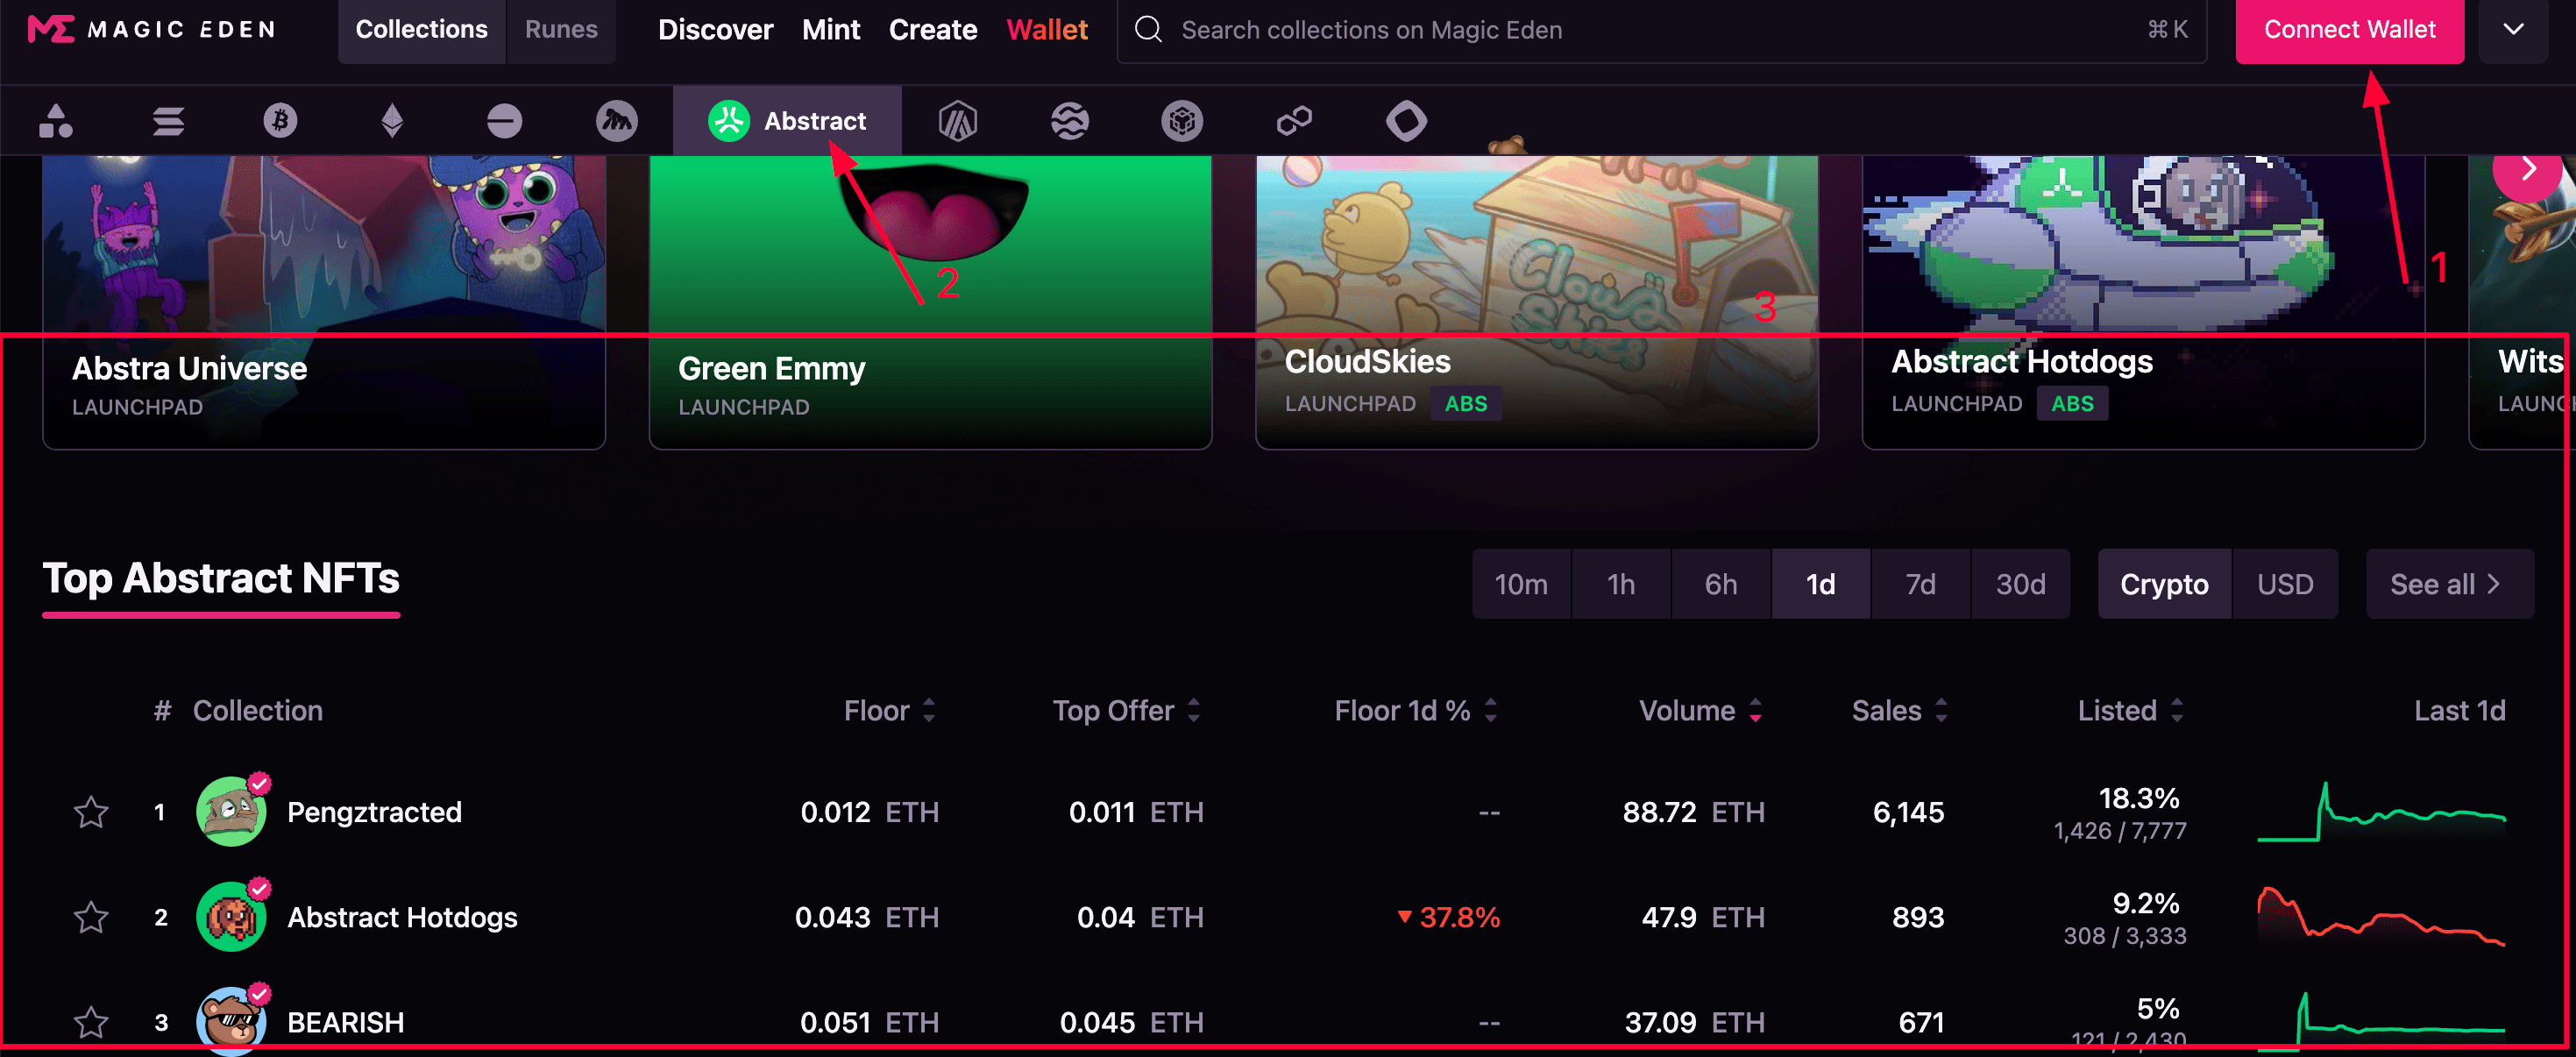Image resolution: width=2576 pixels, height=1057 pixels.
Task: Star the Abstract Hotdogs collection
Action: (91, 917)
